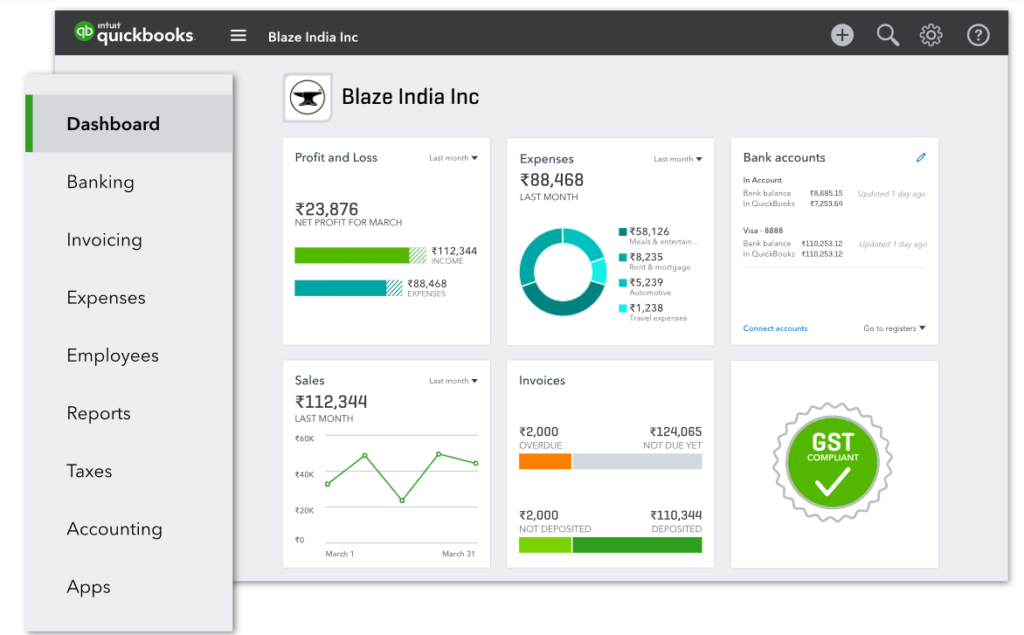
Task: Open the search magnifier icon
Action: pyautogui.click(x=887, y=36)
